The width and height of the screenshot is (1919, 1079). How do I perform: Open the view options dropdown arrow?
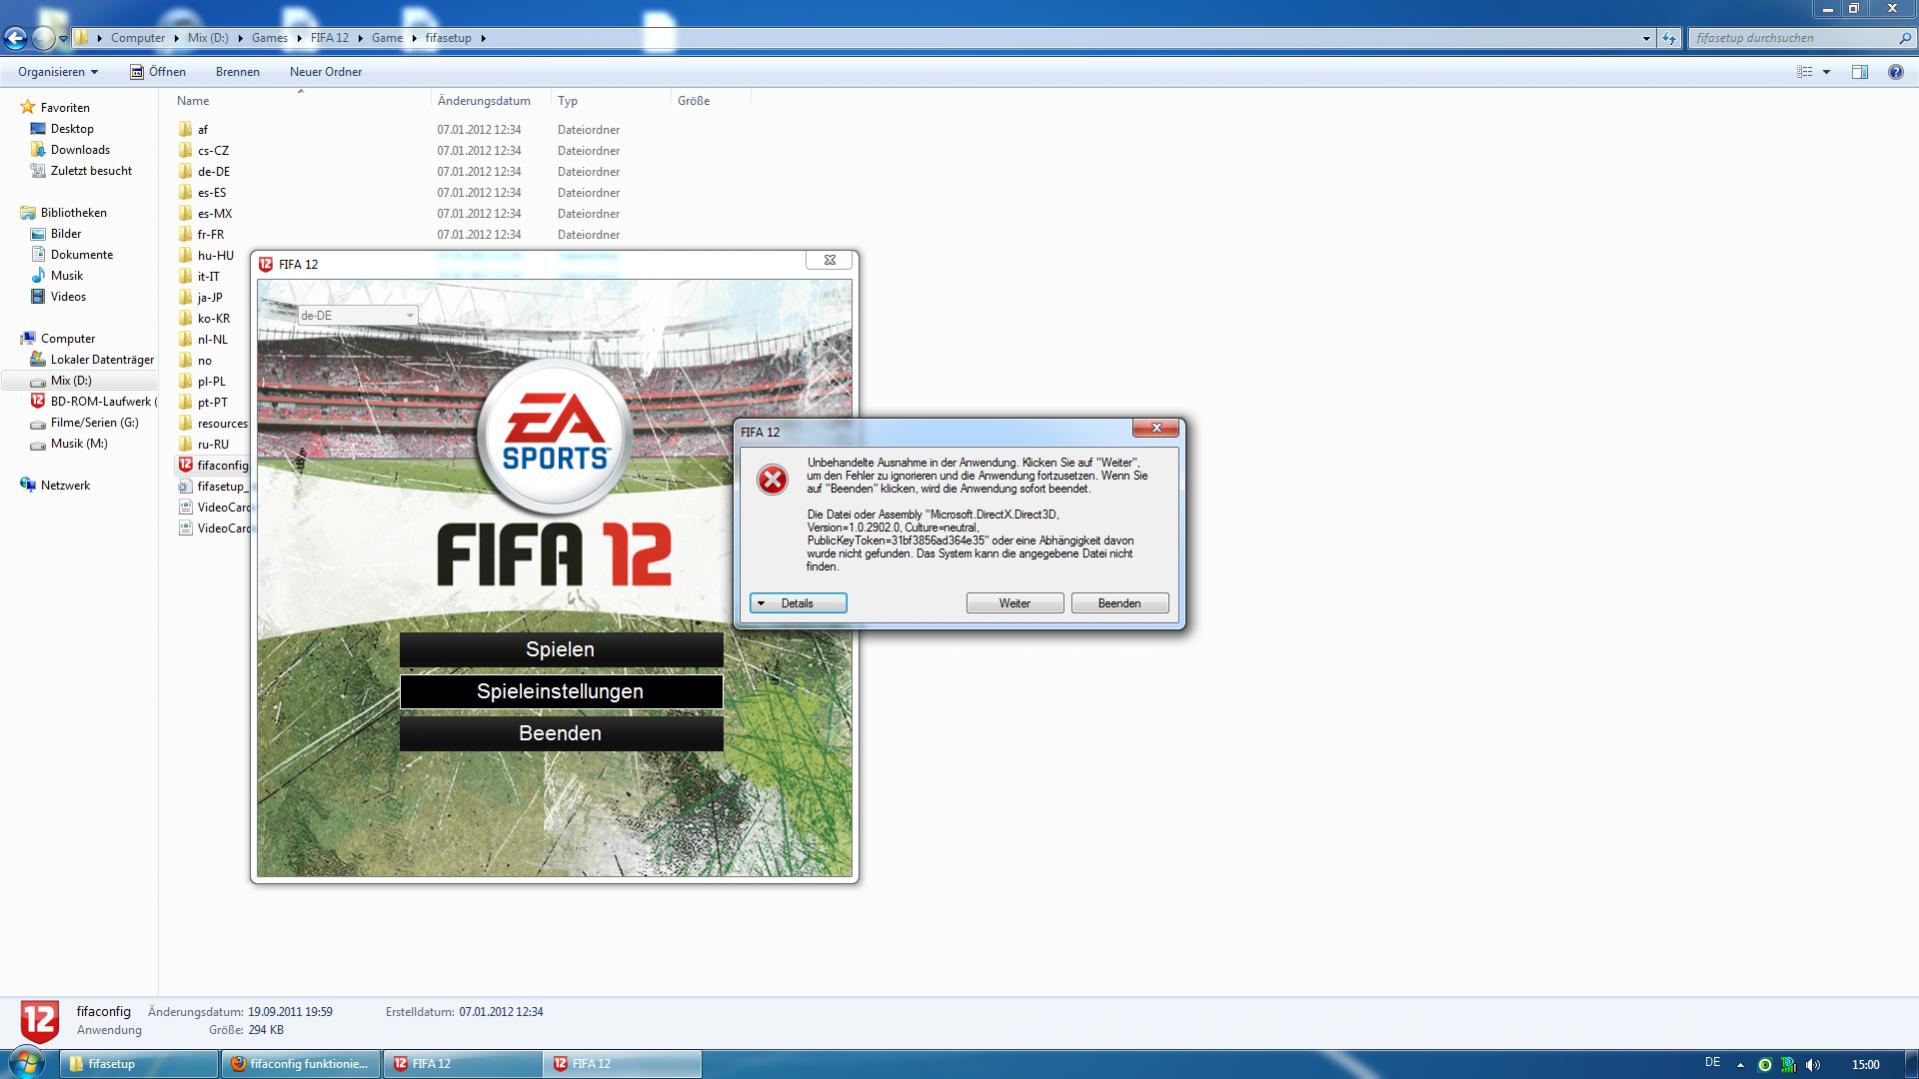1826,72
